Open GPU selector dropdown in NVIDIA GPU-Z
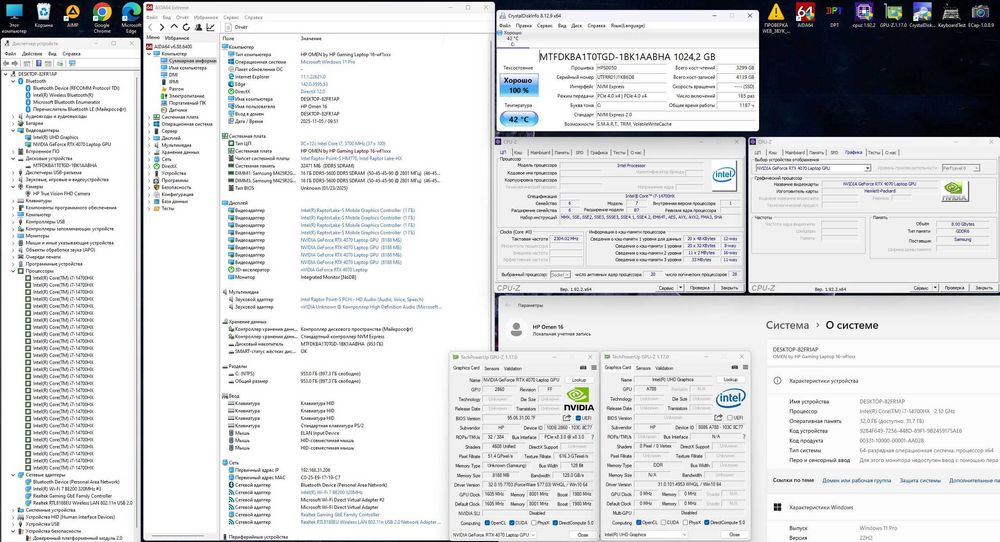This screenshot has height=542, width=1000. coord(494,535)
